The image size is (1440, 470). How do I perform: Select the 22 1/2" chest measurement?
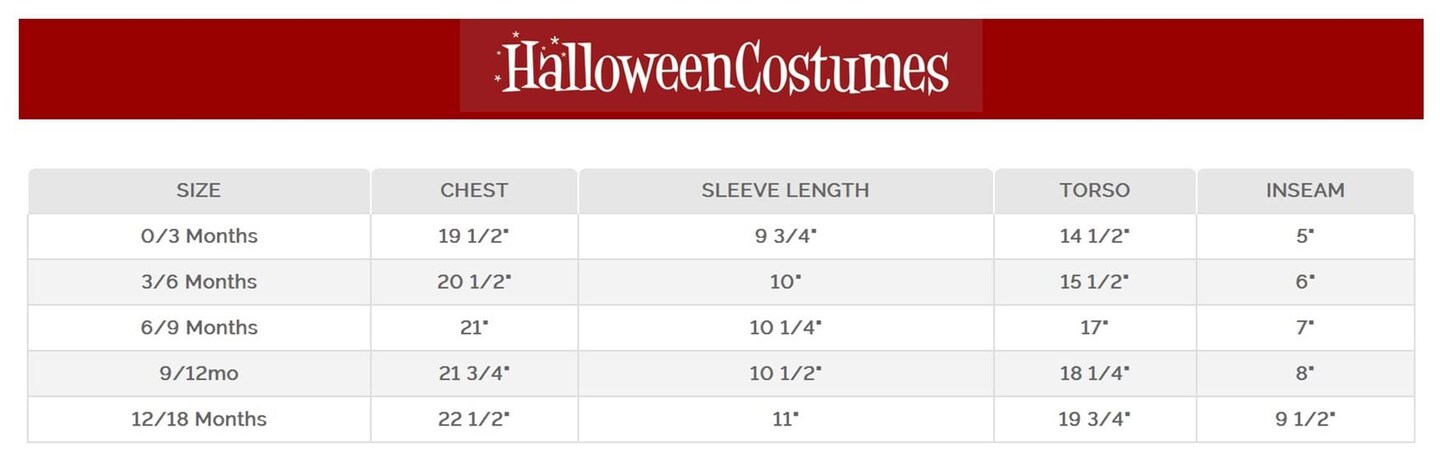pyautogui.click(x=474, y=419)
